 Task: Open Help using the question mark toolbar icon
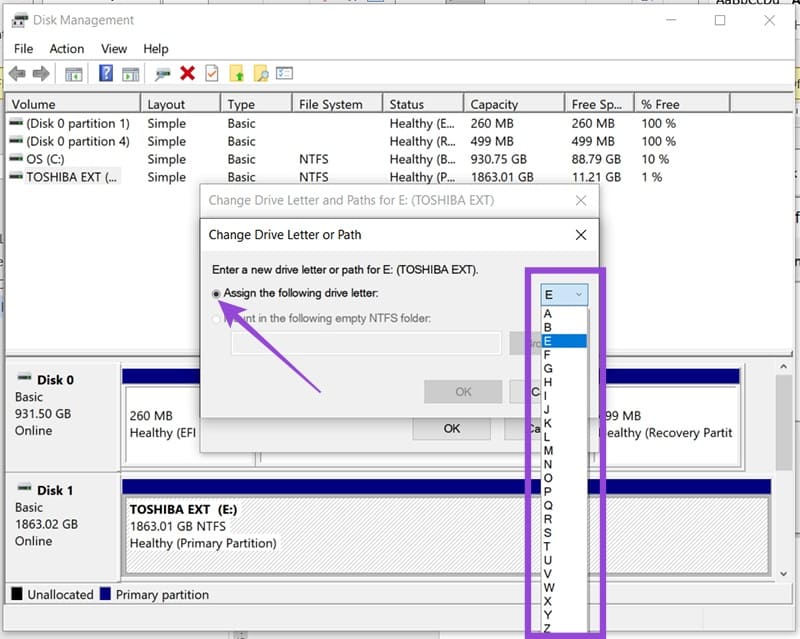click(x=106, y=72)
